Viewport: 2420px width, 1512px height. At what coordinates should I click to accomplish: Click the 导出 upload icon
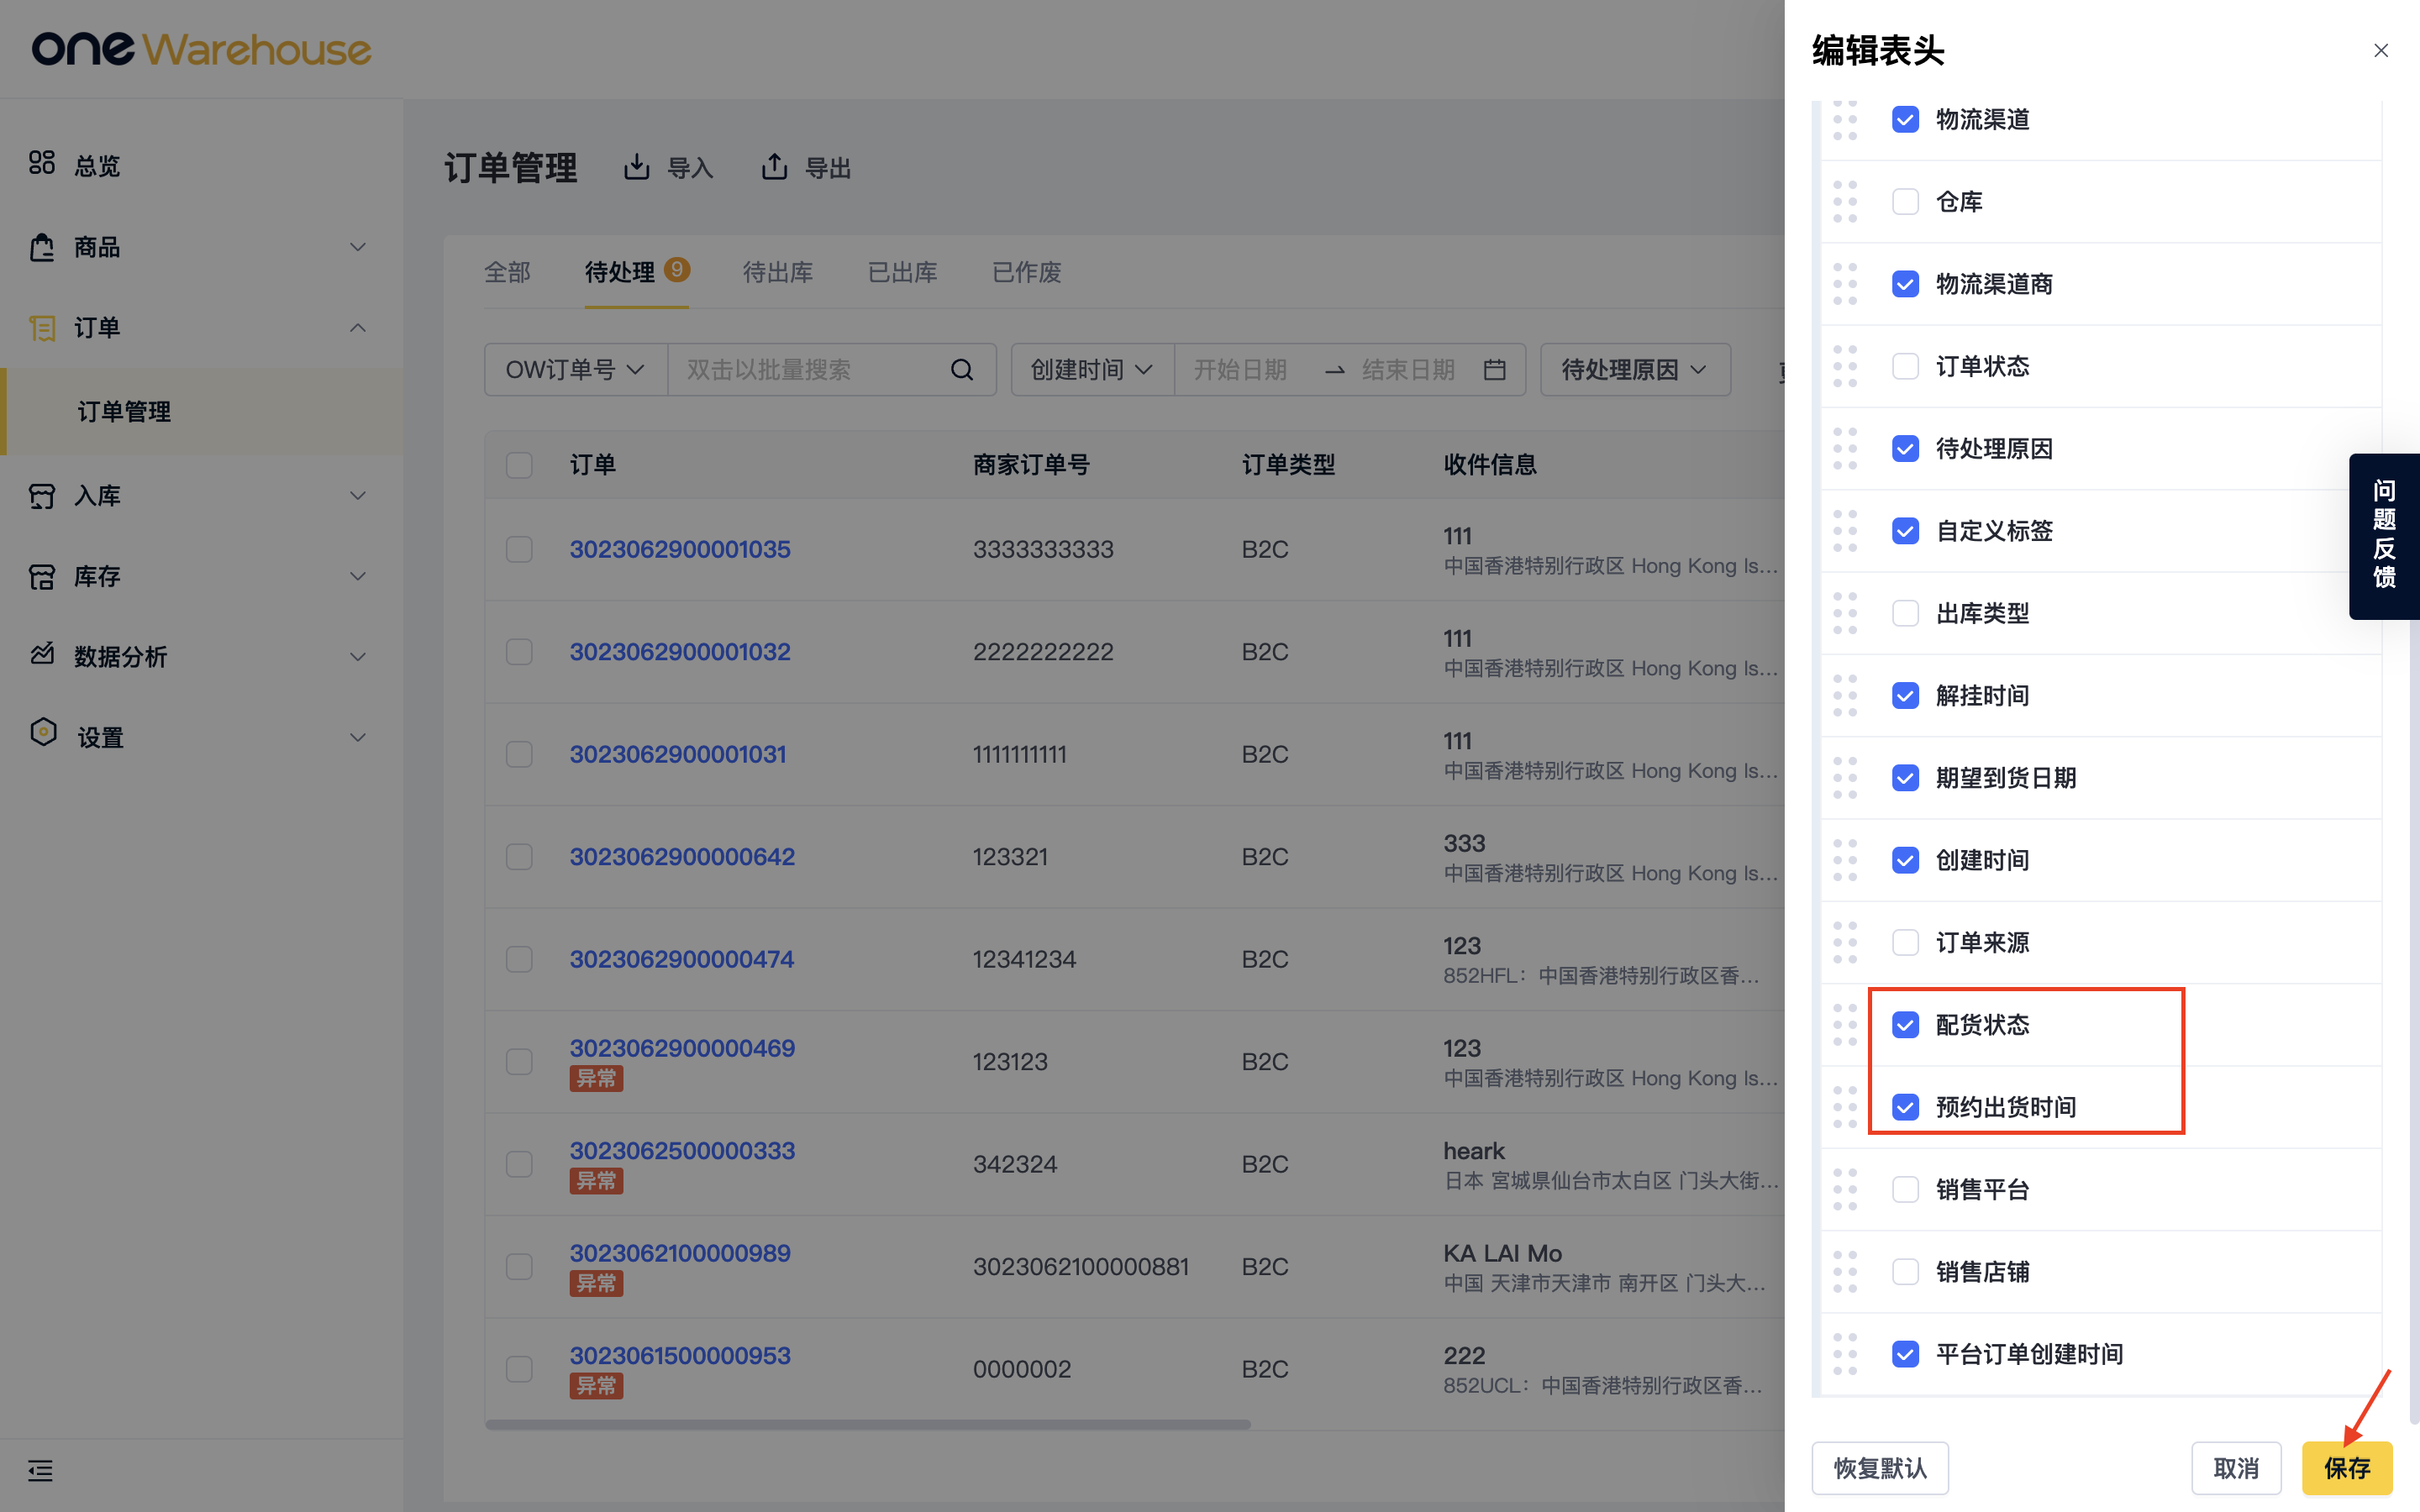pyautogui.click(x=775, y=166)
